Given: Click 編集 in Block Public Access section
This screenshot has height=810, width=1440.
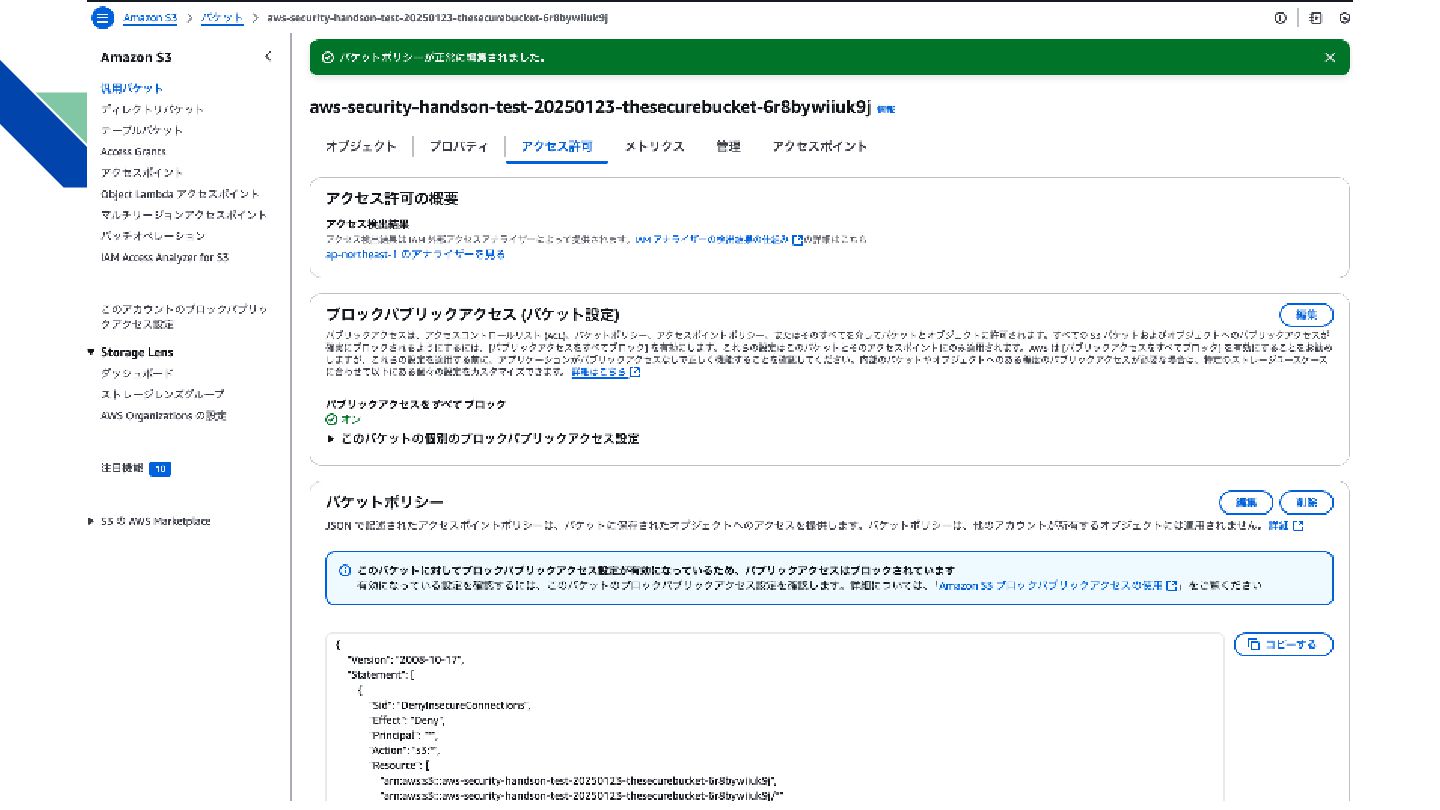Looking at the screenshot, I should click(1306, 314).
